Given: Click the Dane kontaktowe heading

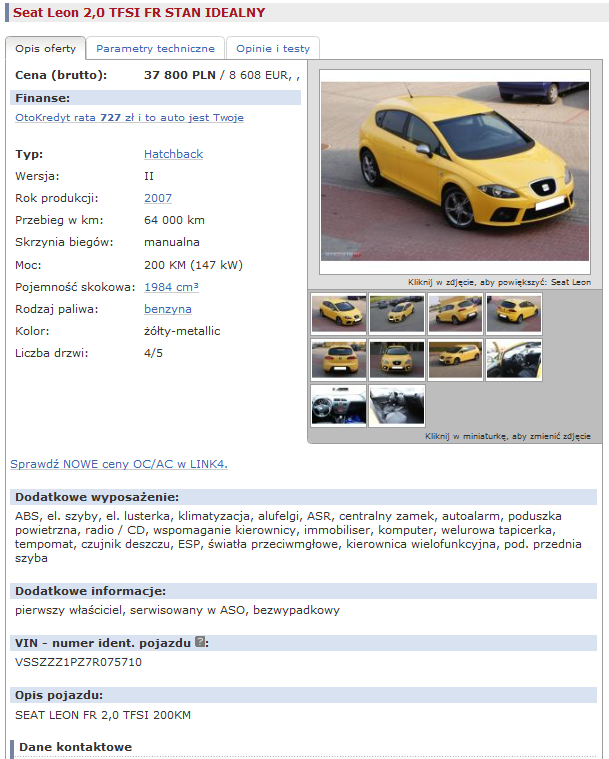Looking at the screenshot, I should click(x=76, y=747).
